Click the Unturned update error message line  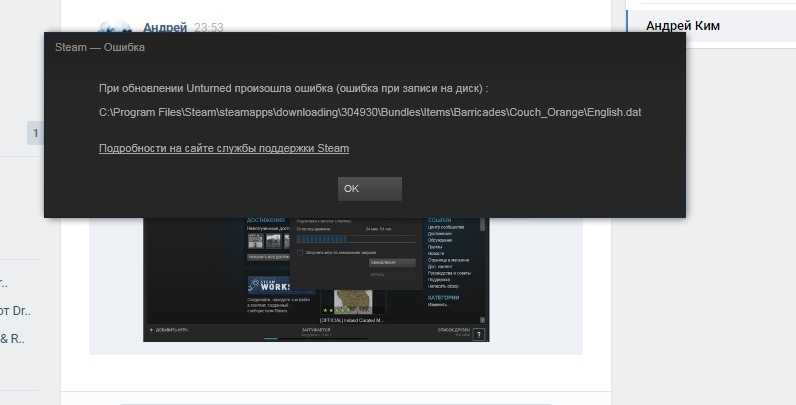(x=293, y=88)
